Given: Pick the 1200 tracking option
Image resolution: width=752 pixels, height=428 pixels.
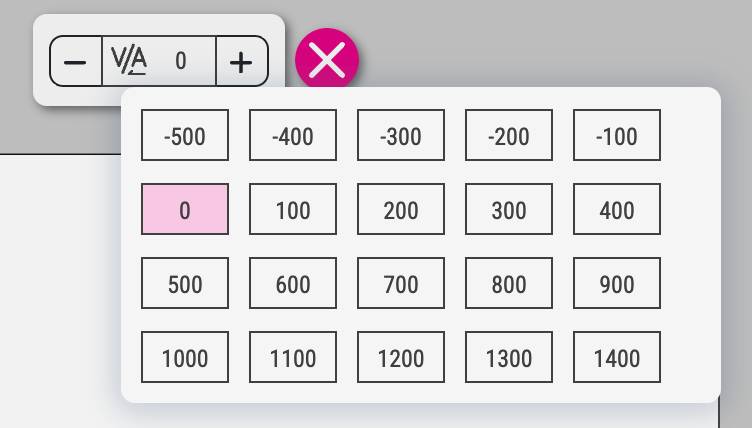Looking at the screenshot, I should (401, 358).
